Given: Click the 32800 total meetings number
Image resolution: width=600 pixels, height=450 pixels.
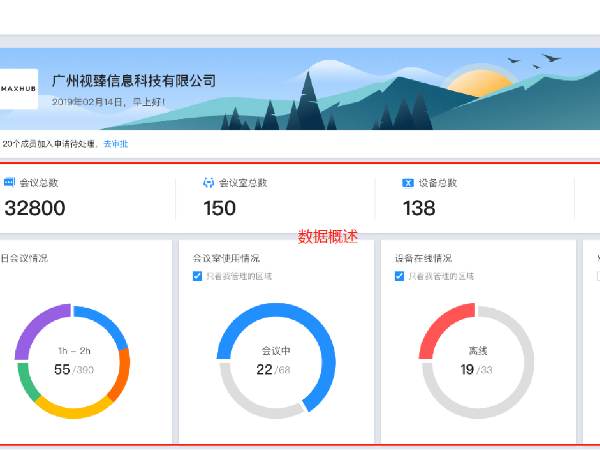Looking at the screenshot, I should click(35, 208).
